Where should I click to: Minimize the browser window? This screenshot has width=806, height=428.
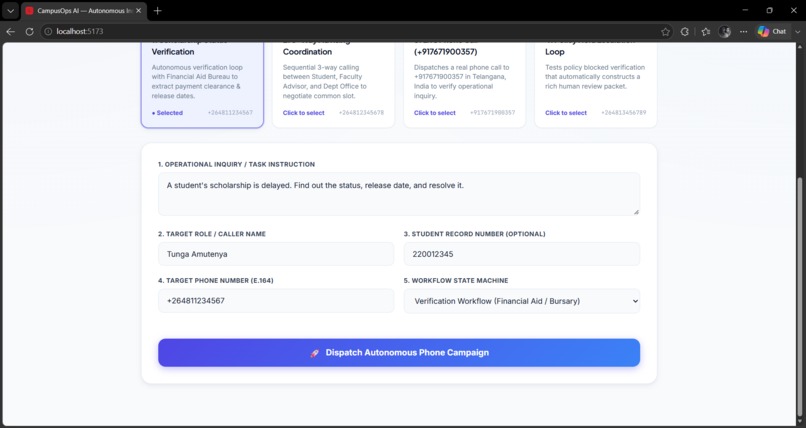[745, 10]
